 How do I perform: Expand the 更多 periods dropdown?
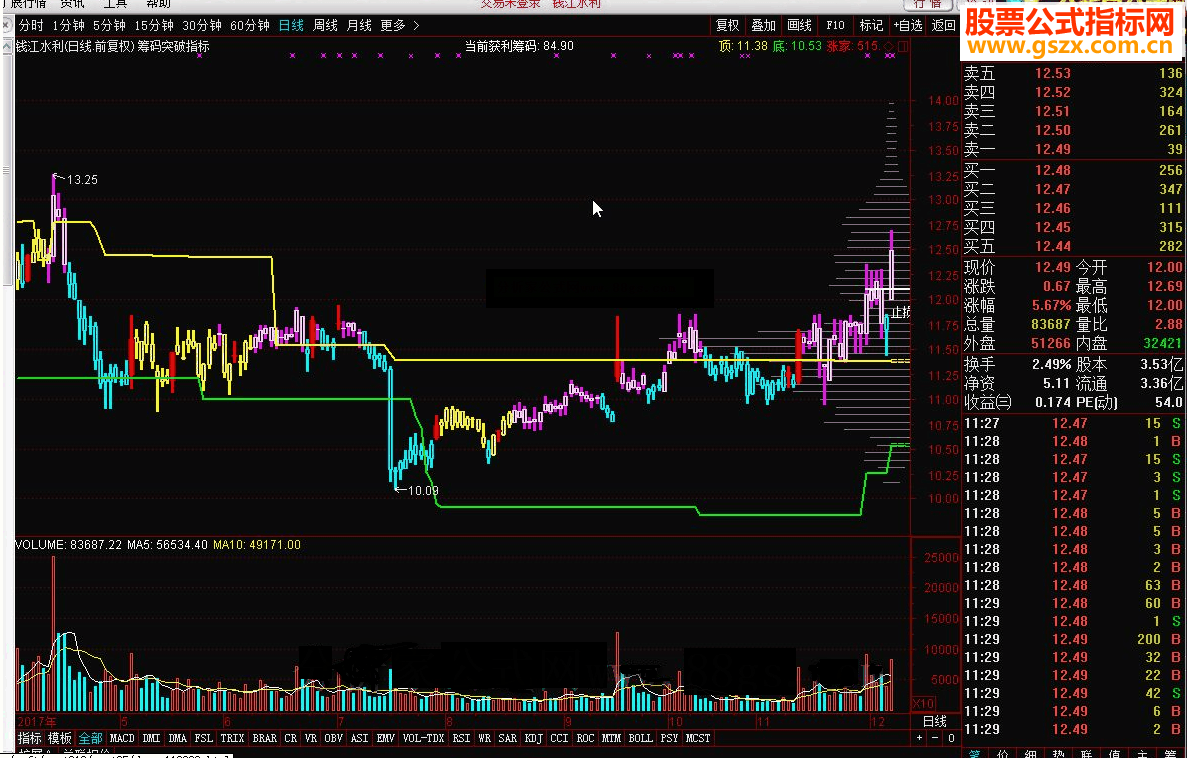tap(399, 25)
